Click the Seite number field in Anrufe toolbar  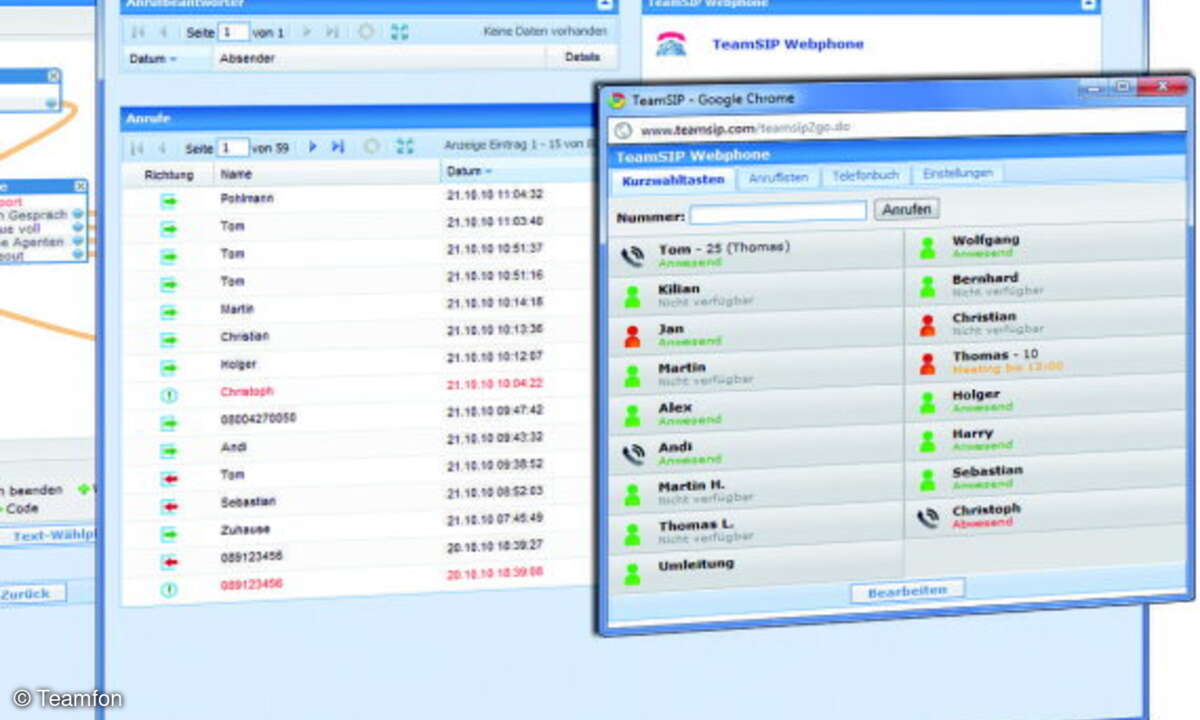233,148
